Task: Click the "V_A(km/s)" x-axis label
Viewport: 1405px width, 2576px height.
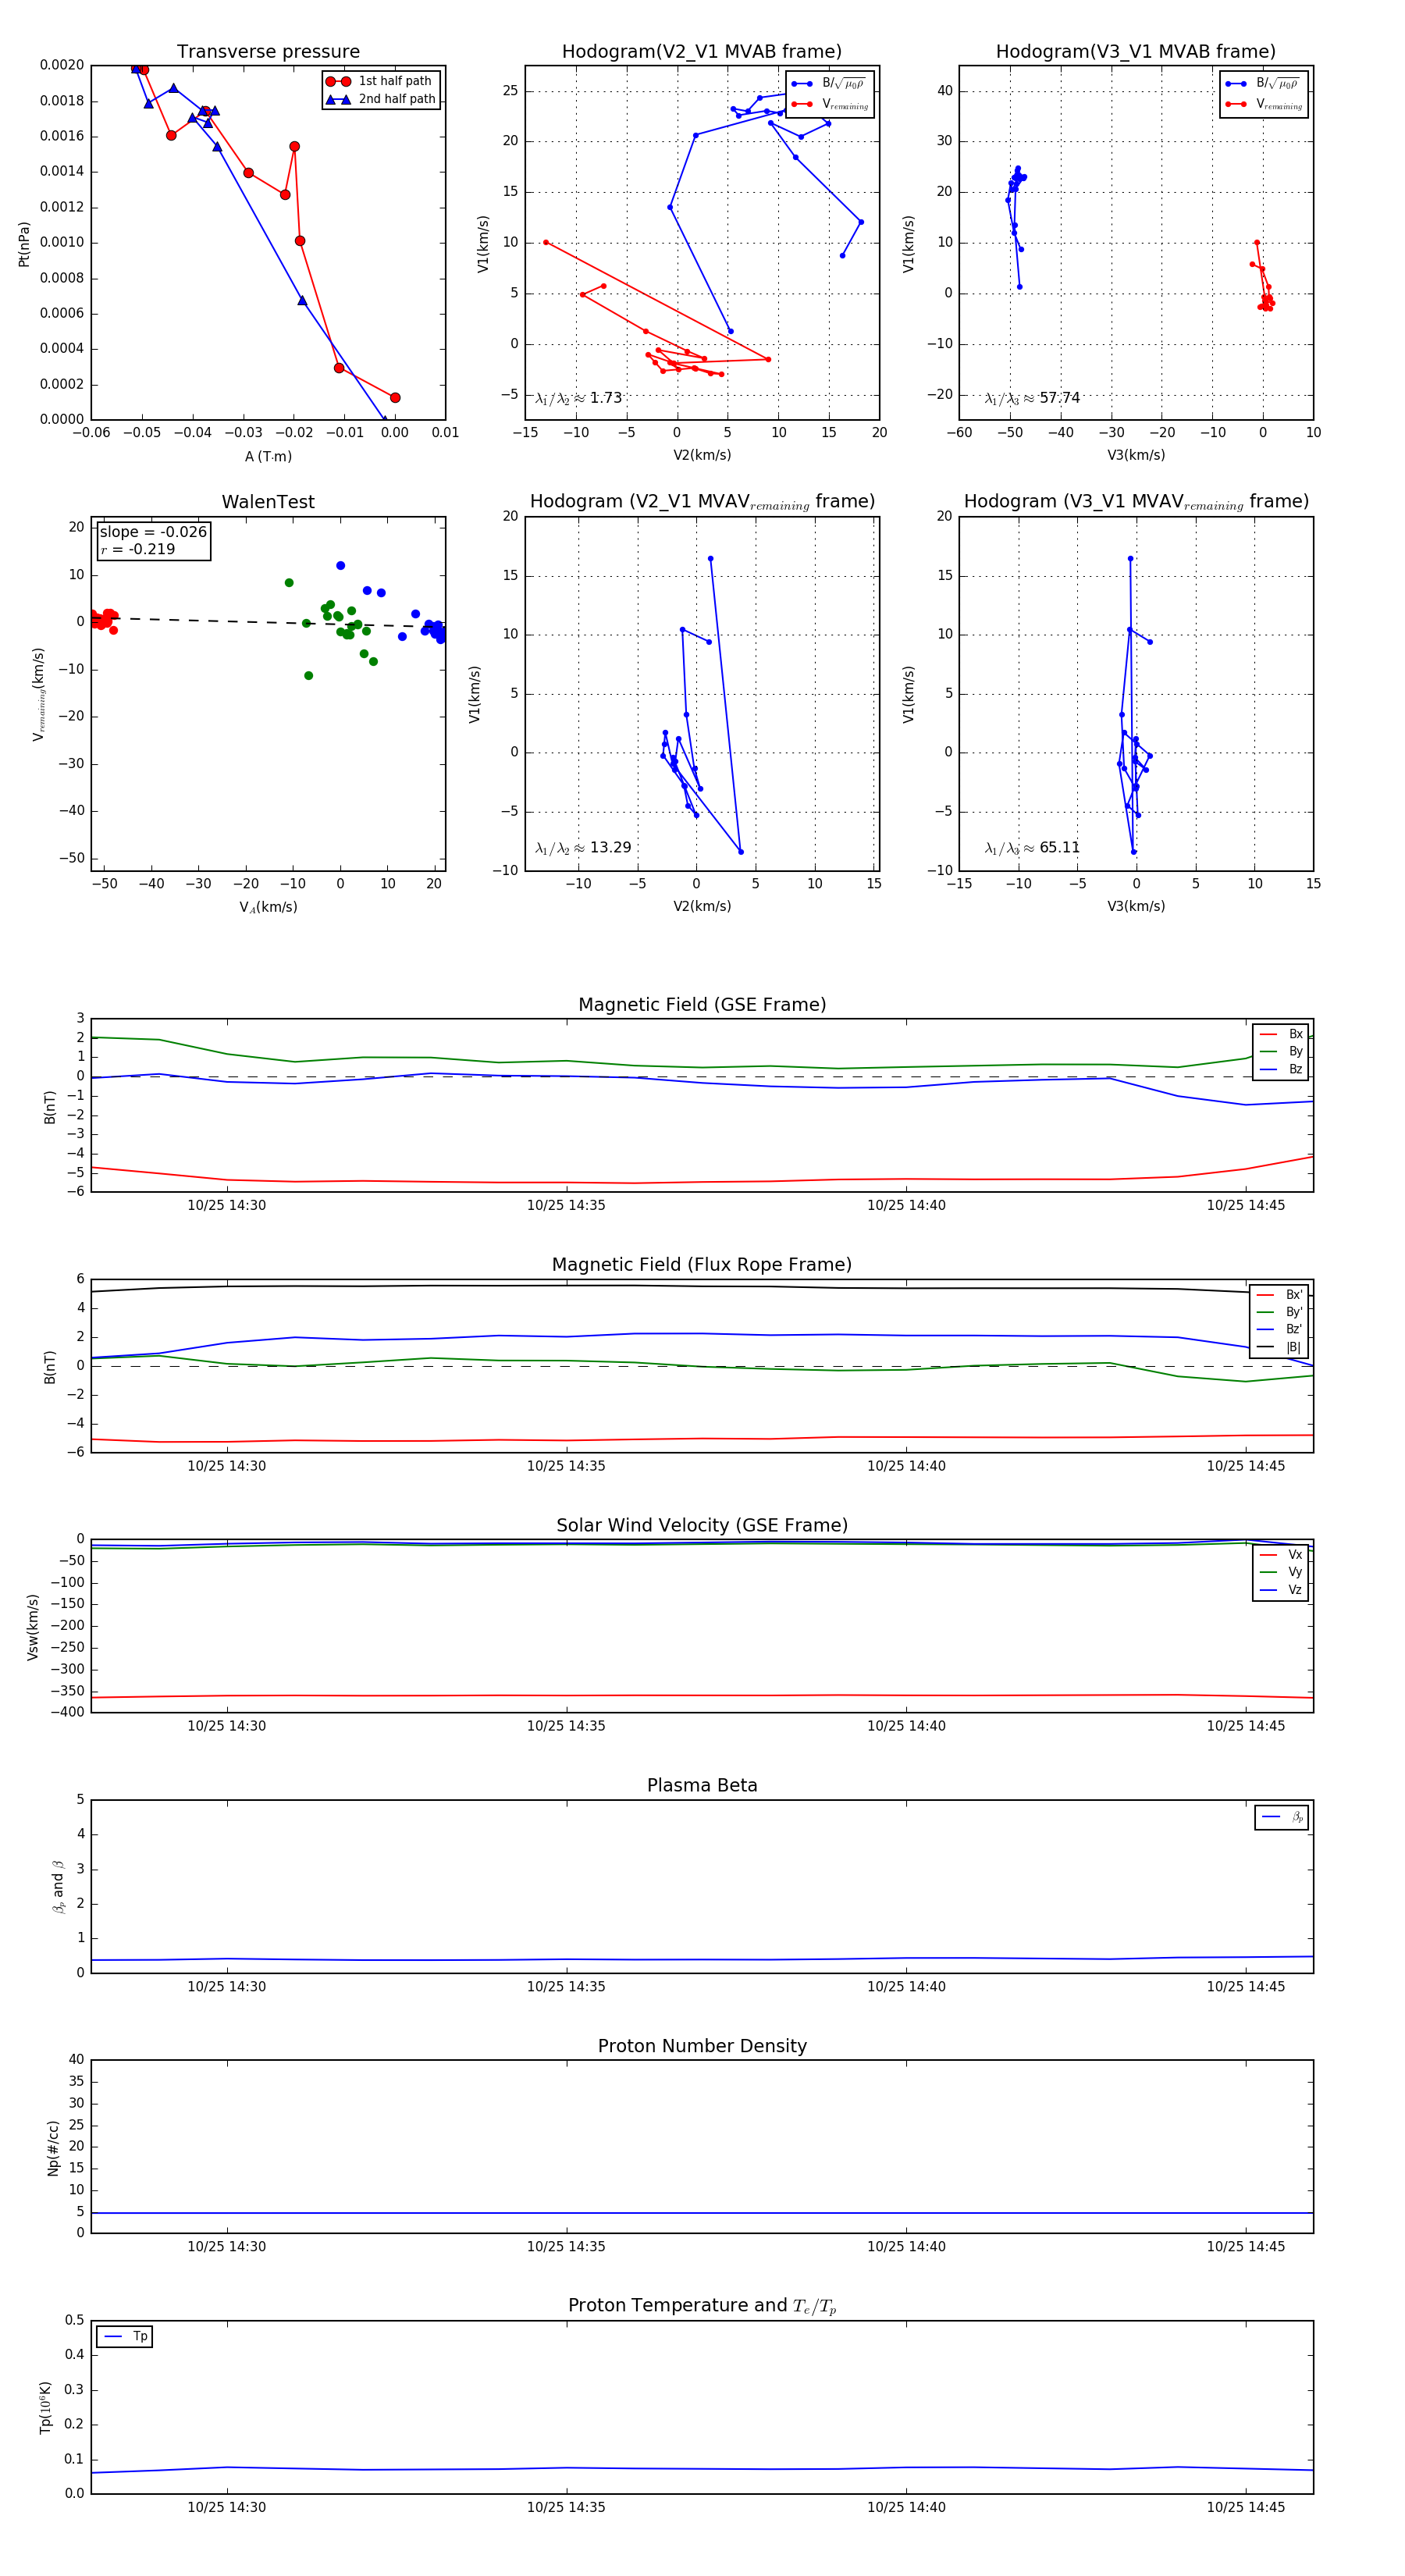Action: (268, 907)
